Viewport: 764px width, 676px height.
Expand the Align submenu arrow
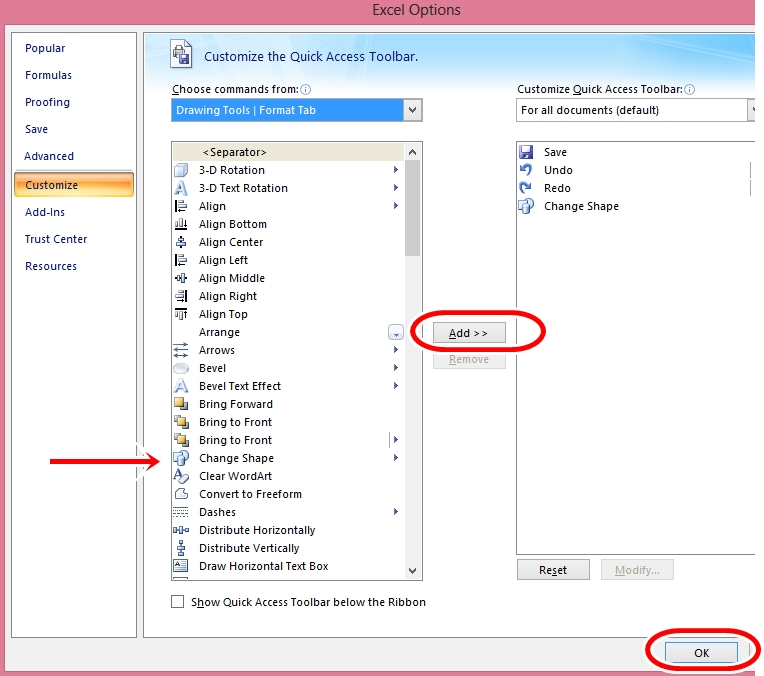[x=396, y=206]
